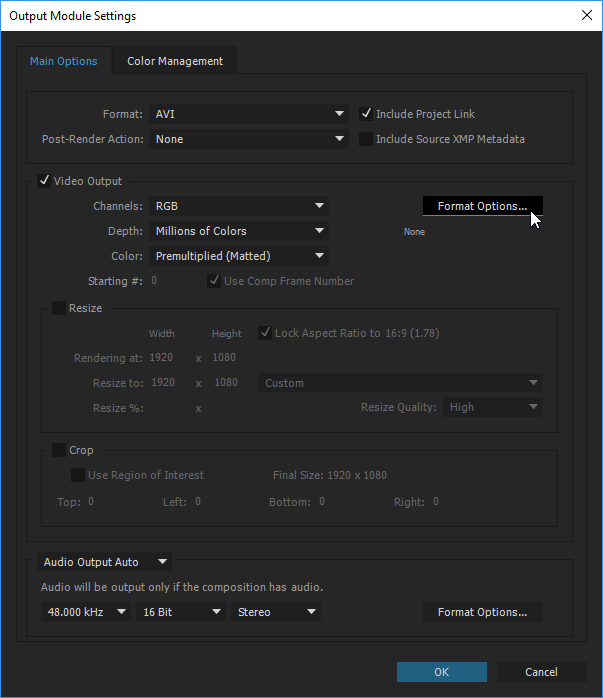Screen dimensions: 603x698
Task: Open the Depth dropdown Millions of Colors
Action: click(239, 231)
